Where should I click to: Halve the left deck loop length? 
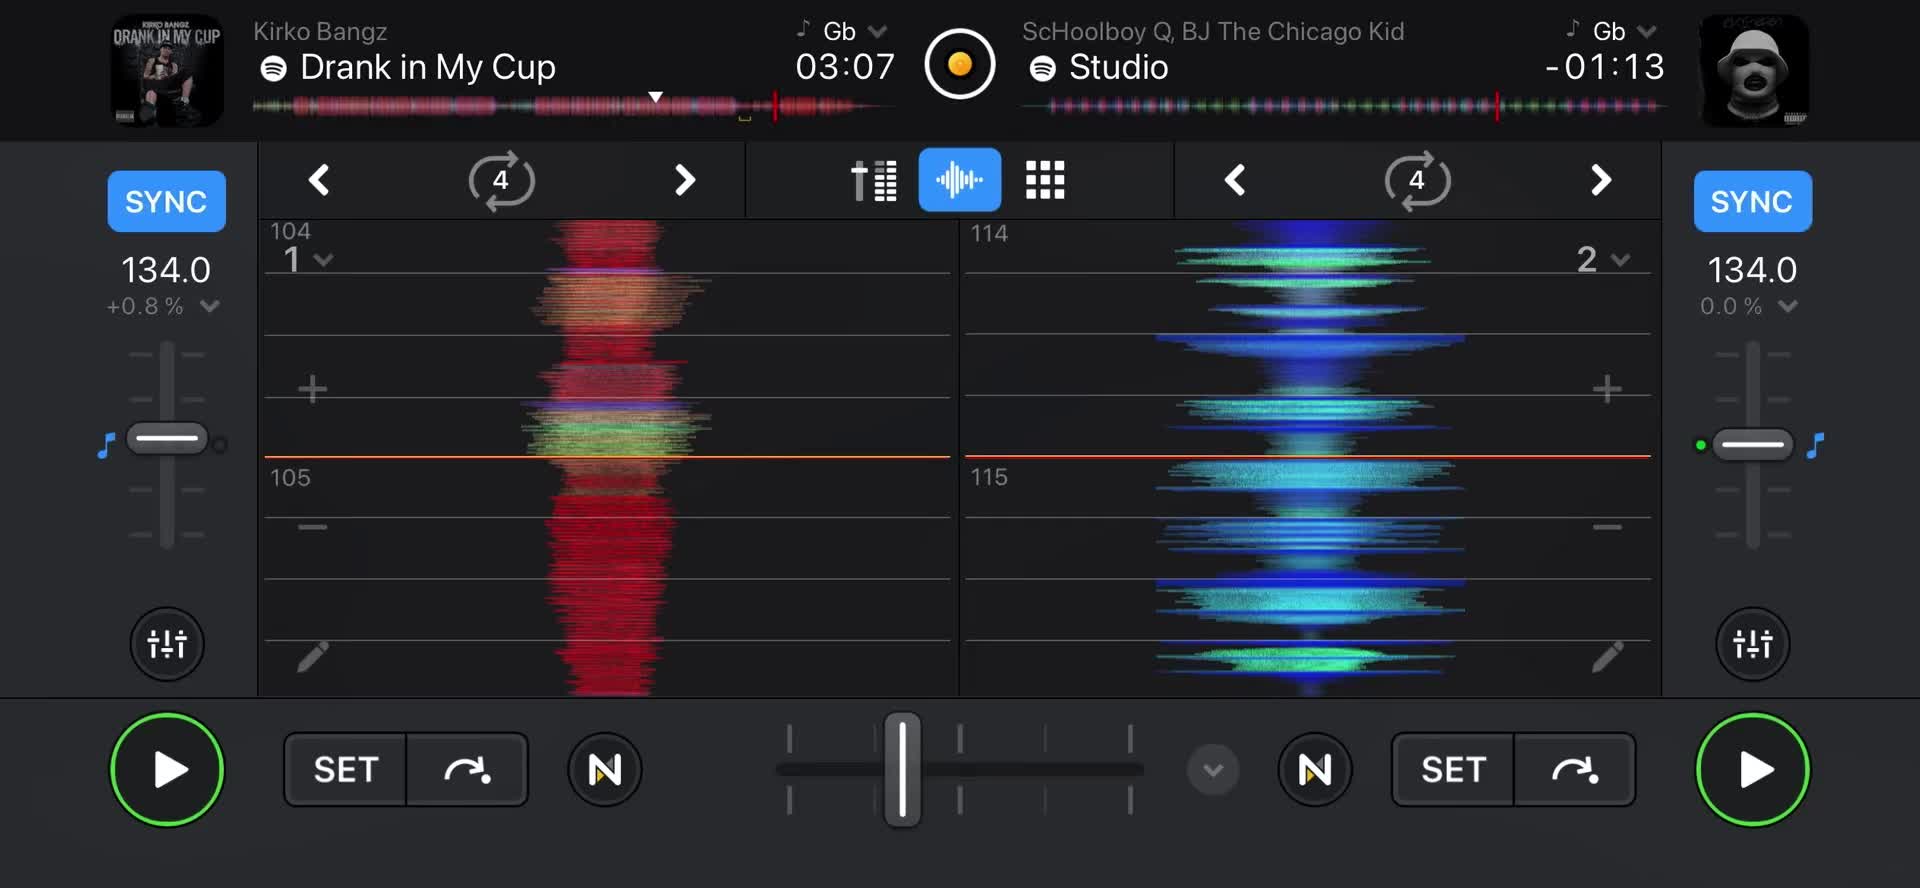[319, 180]
